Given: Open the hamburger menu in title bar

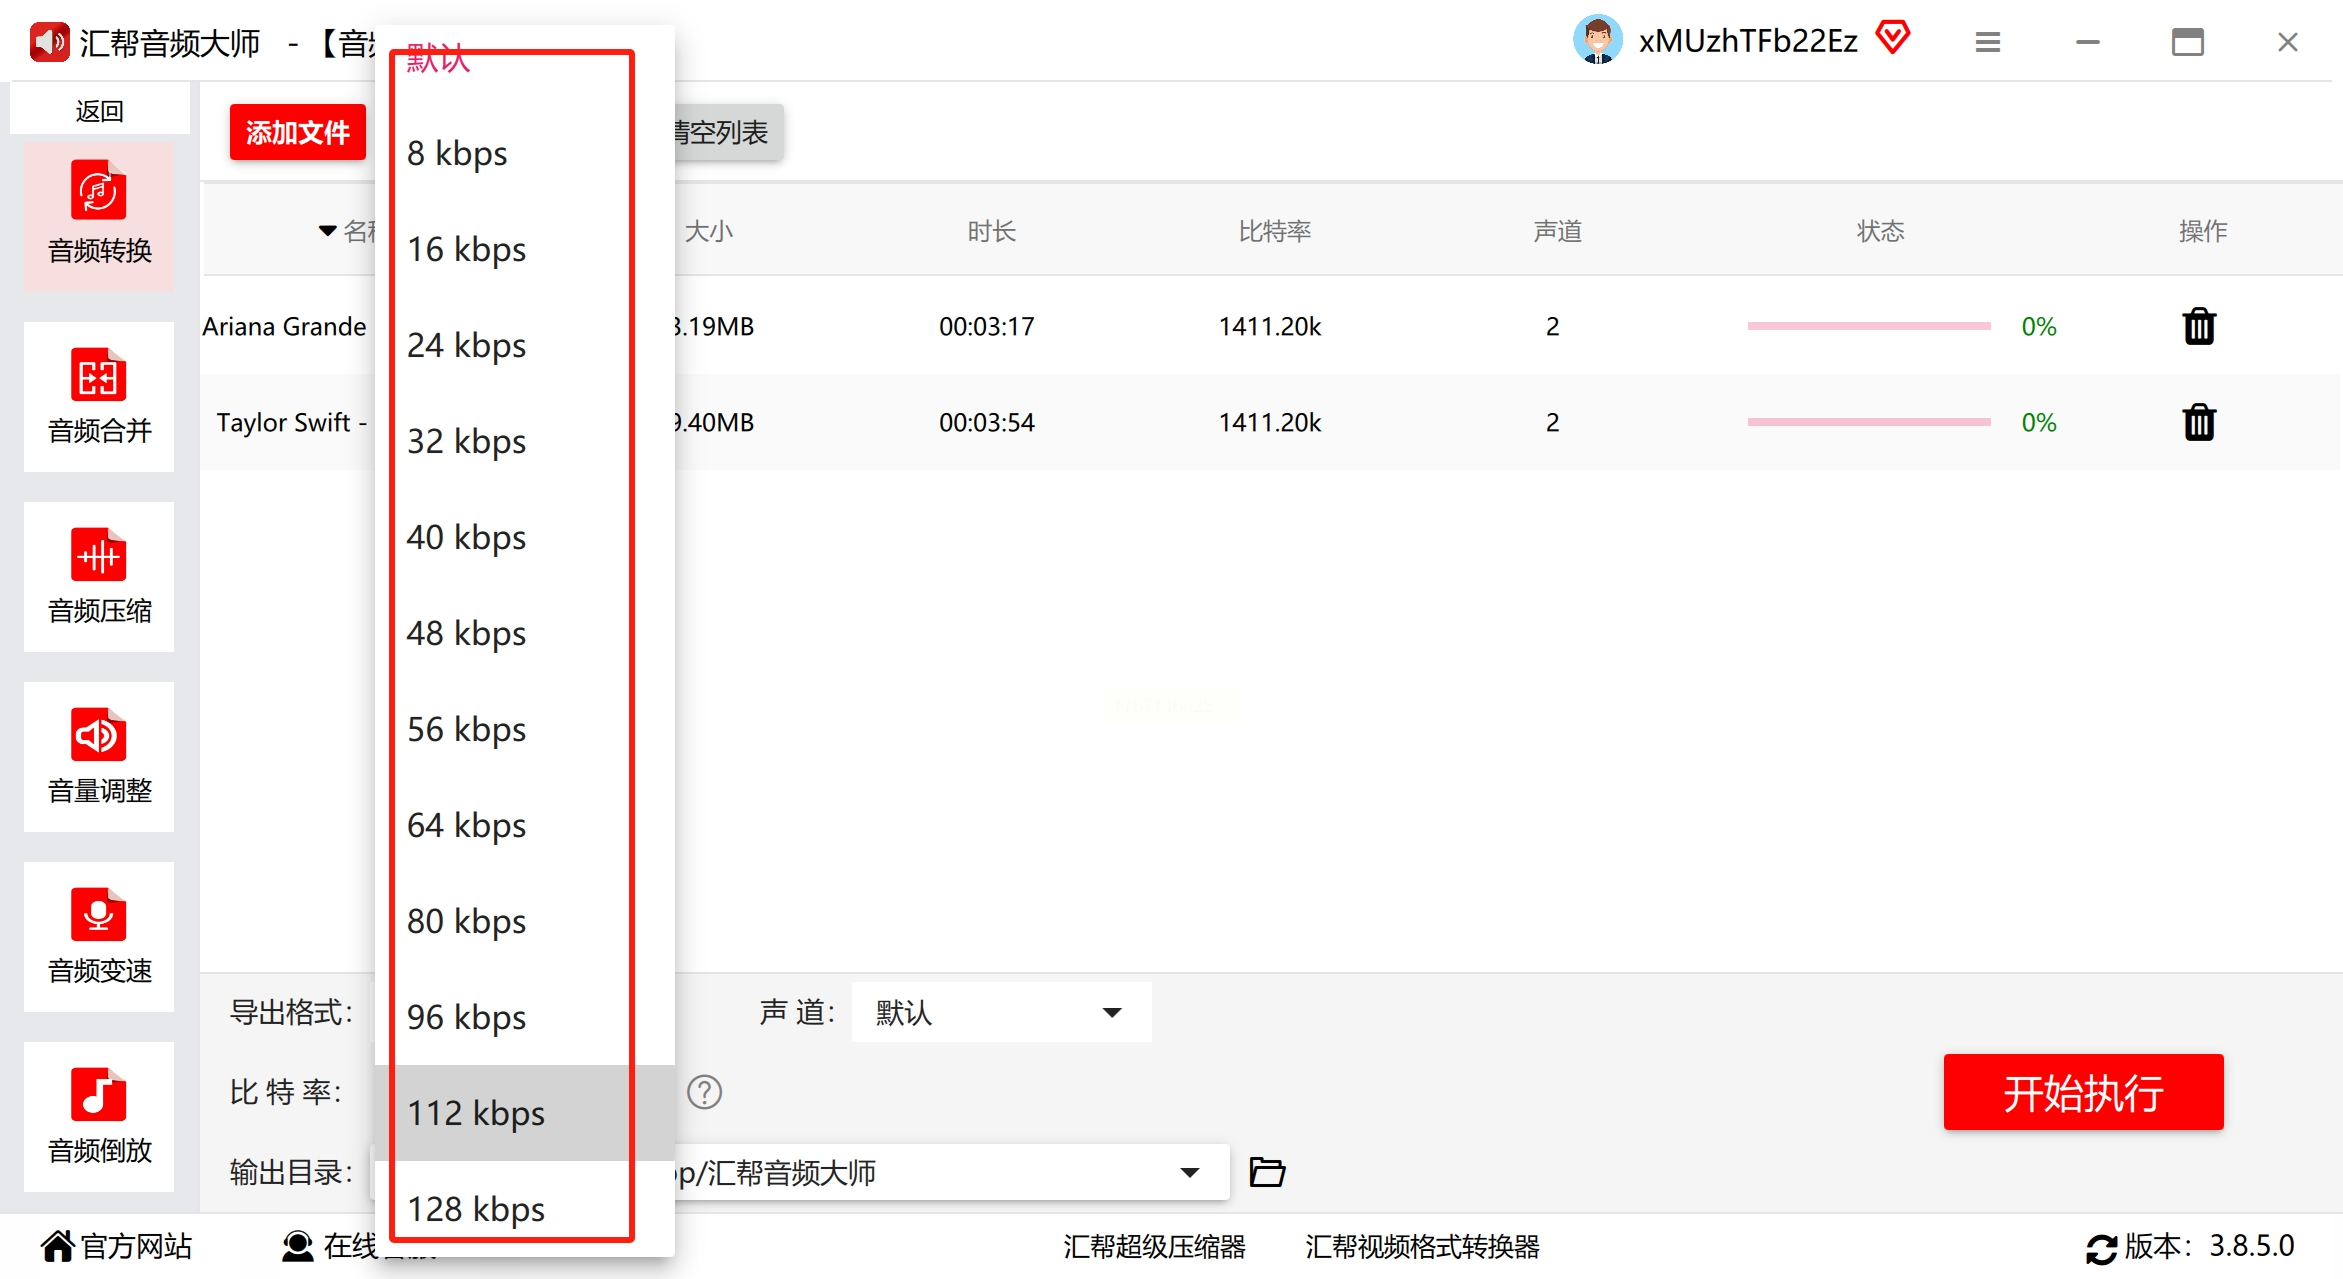Looking at the screenshot, I should [x=1987, y=42].
